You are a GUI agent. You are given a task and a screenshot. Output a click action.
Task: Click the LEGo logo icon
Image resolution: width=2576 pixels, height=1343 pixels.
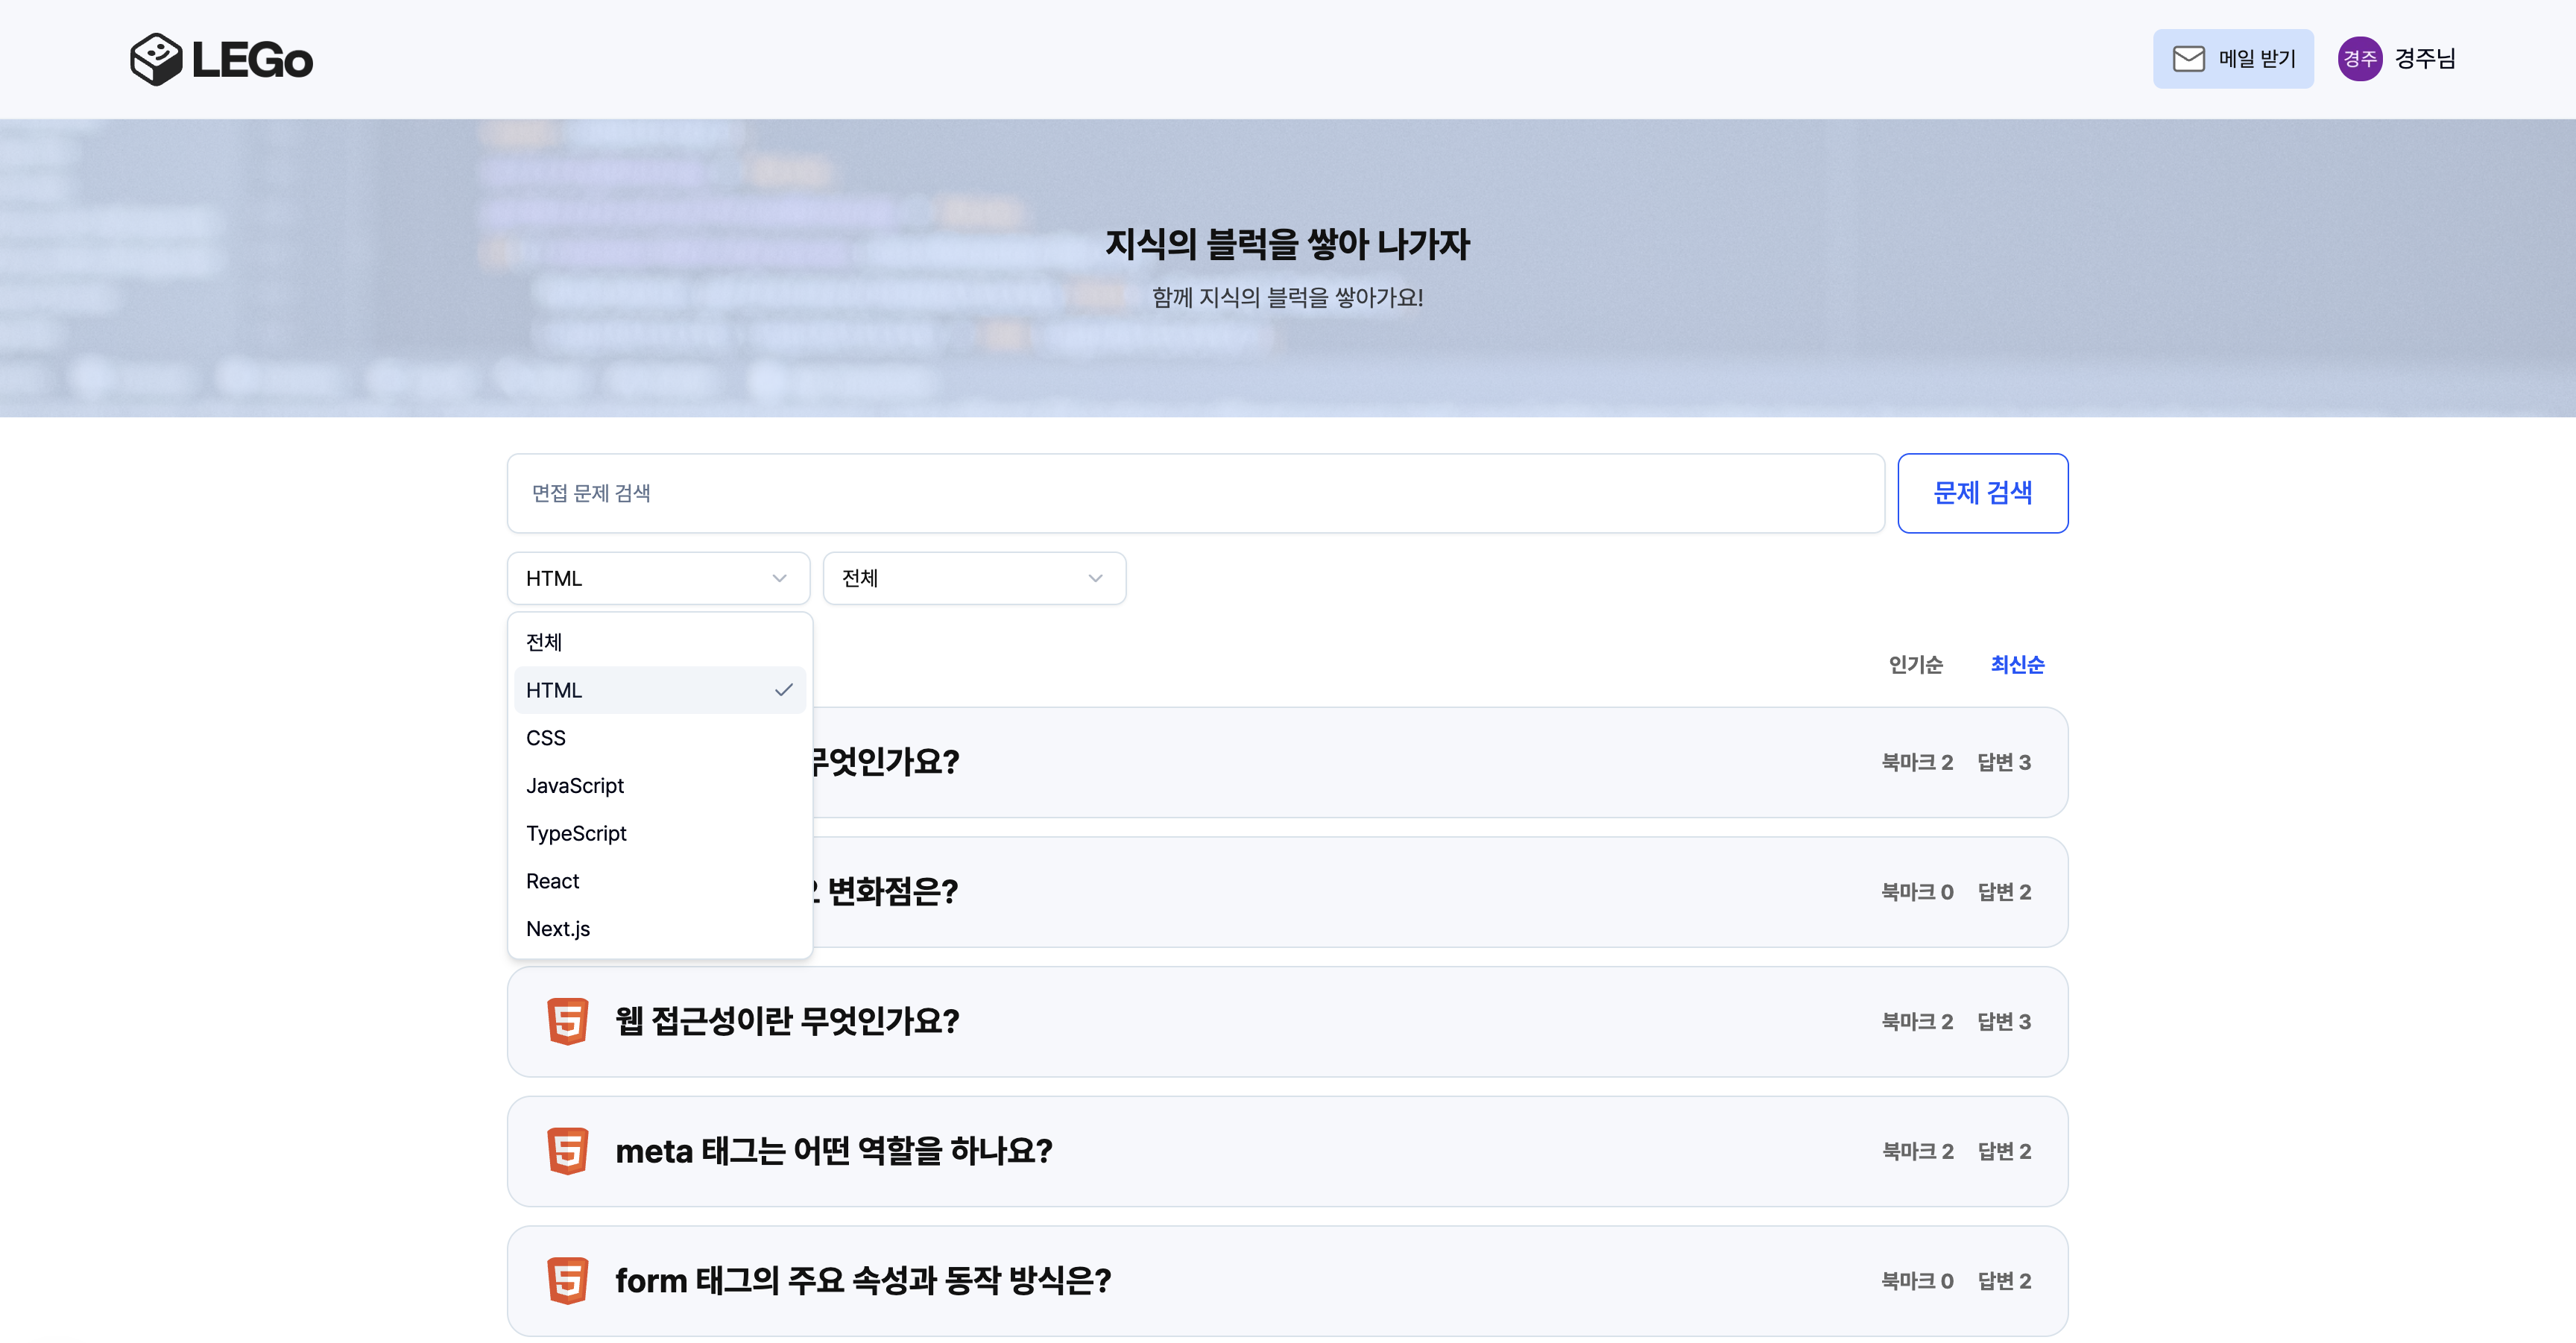(x=156, y=59)
